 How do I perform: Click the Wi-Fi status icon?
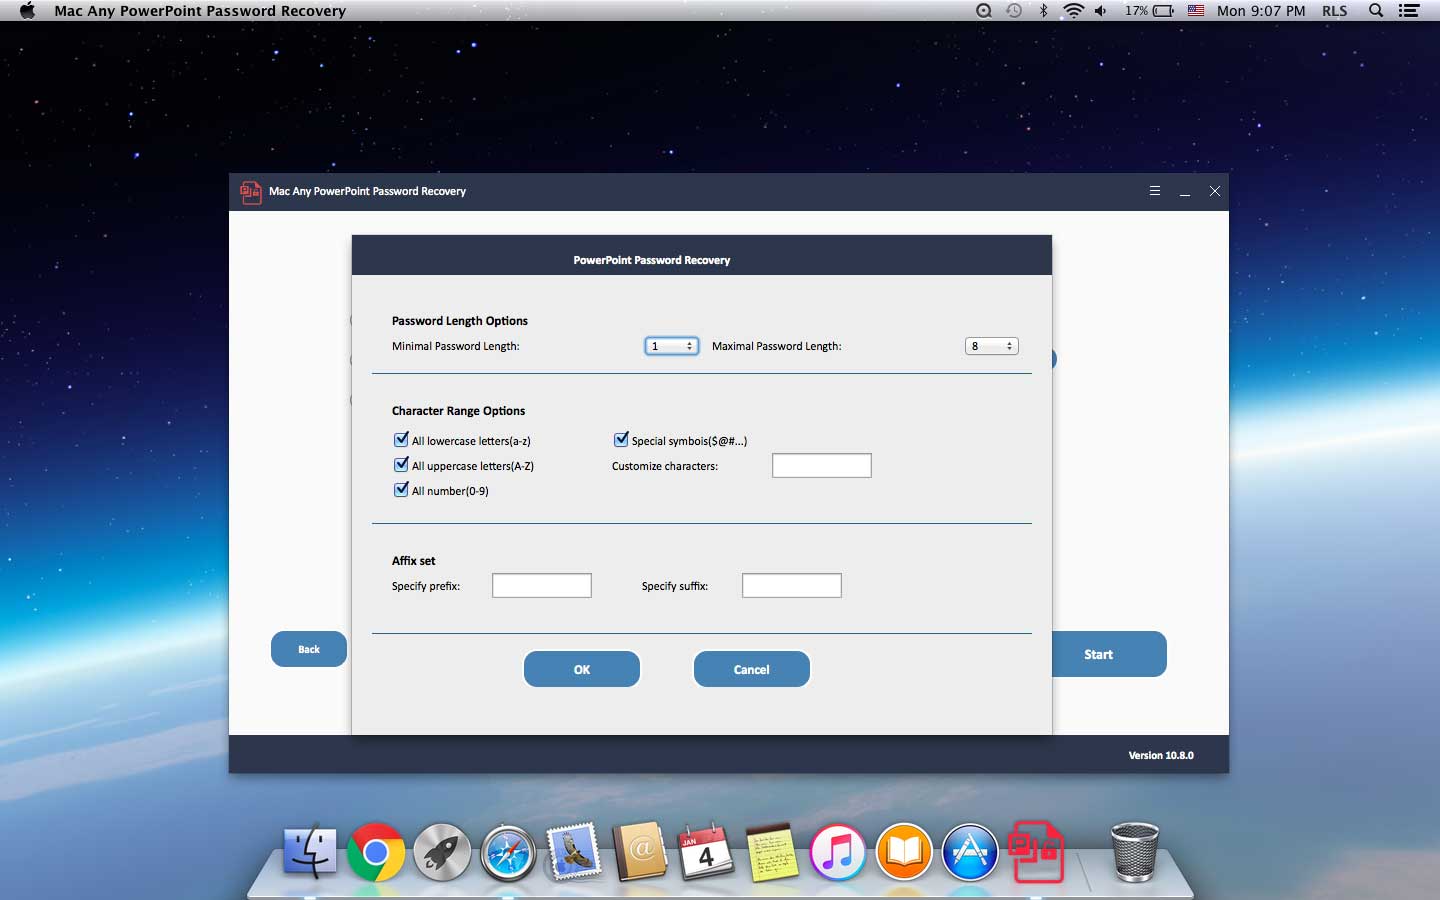click(x=1074, y=11)
